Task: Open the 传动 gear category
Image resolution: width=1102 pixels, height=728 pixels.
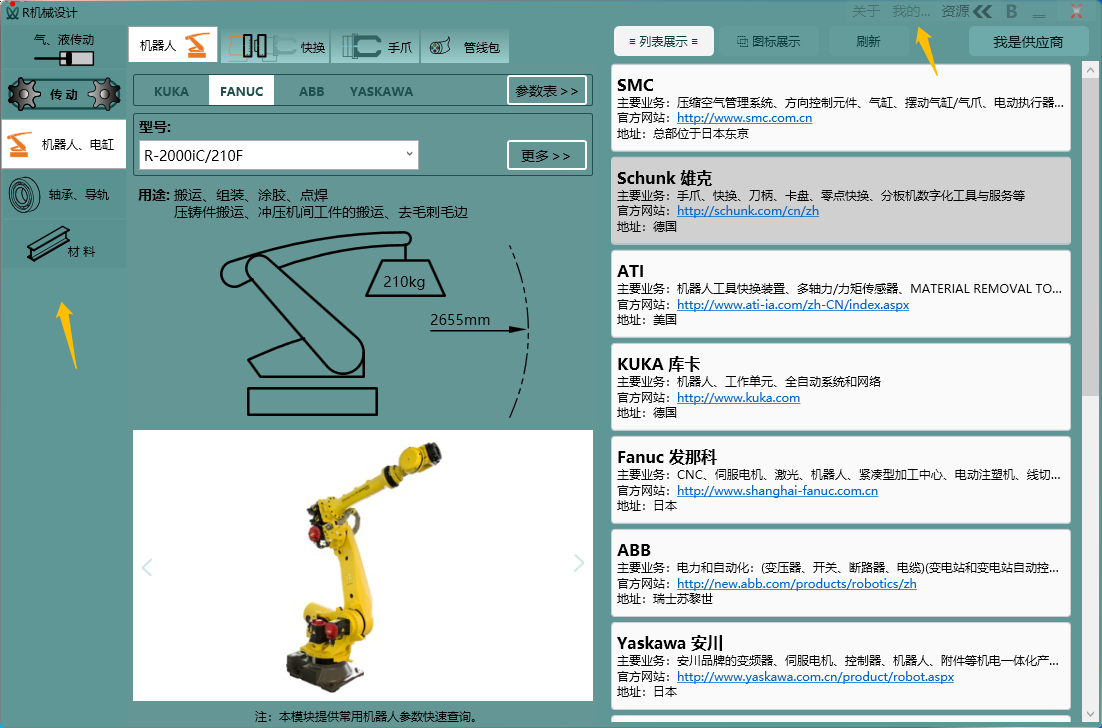Action: (64, 94)
